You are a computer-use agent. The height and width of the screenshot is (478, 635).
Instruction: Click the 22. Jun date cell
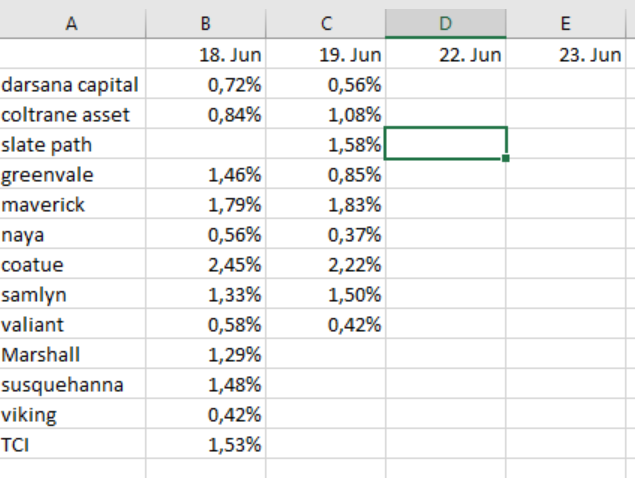pos(445,55)
